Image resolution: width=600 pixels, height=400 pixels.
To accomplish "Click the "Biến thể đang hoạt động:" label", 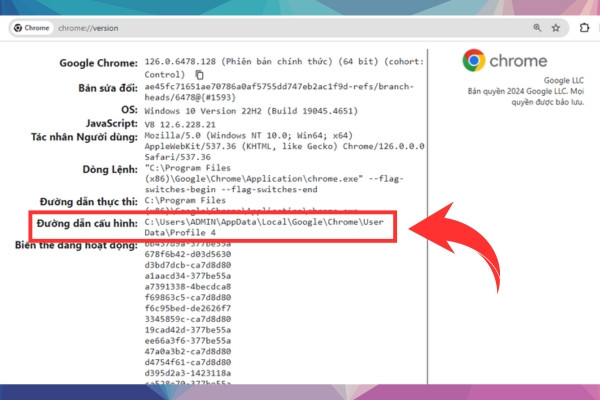I will [76, 245].
